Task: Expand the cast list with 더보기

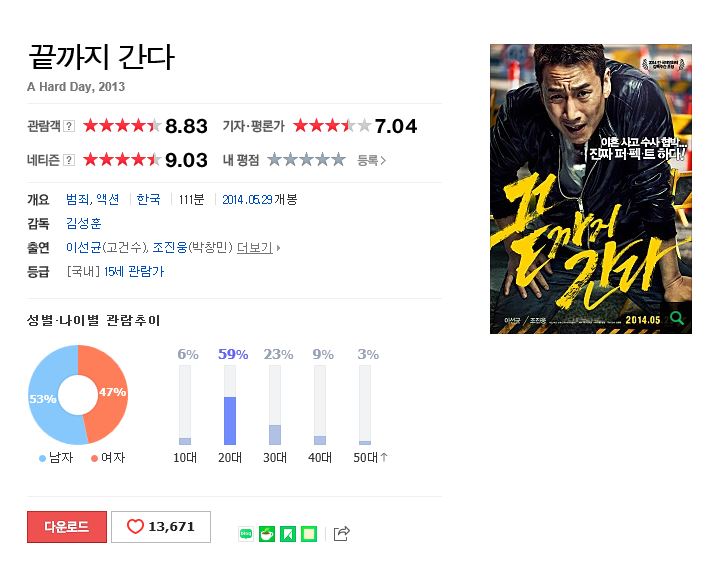Action: pos(258,248)
